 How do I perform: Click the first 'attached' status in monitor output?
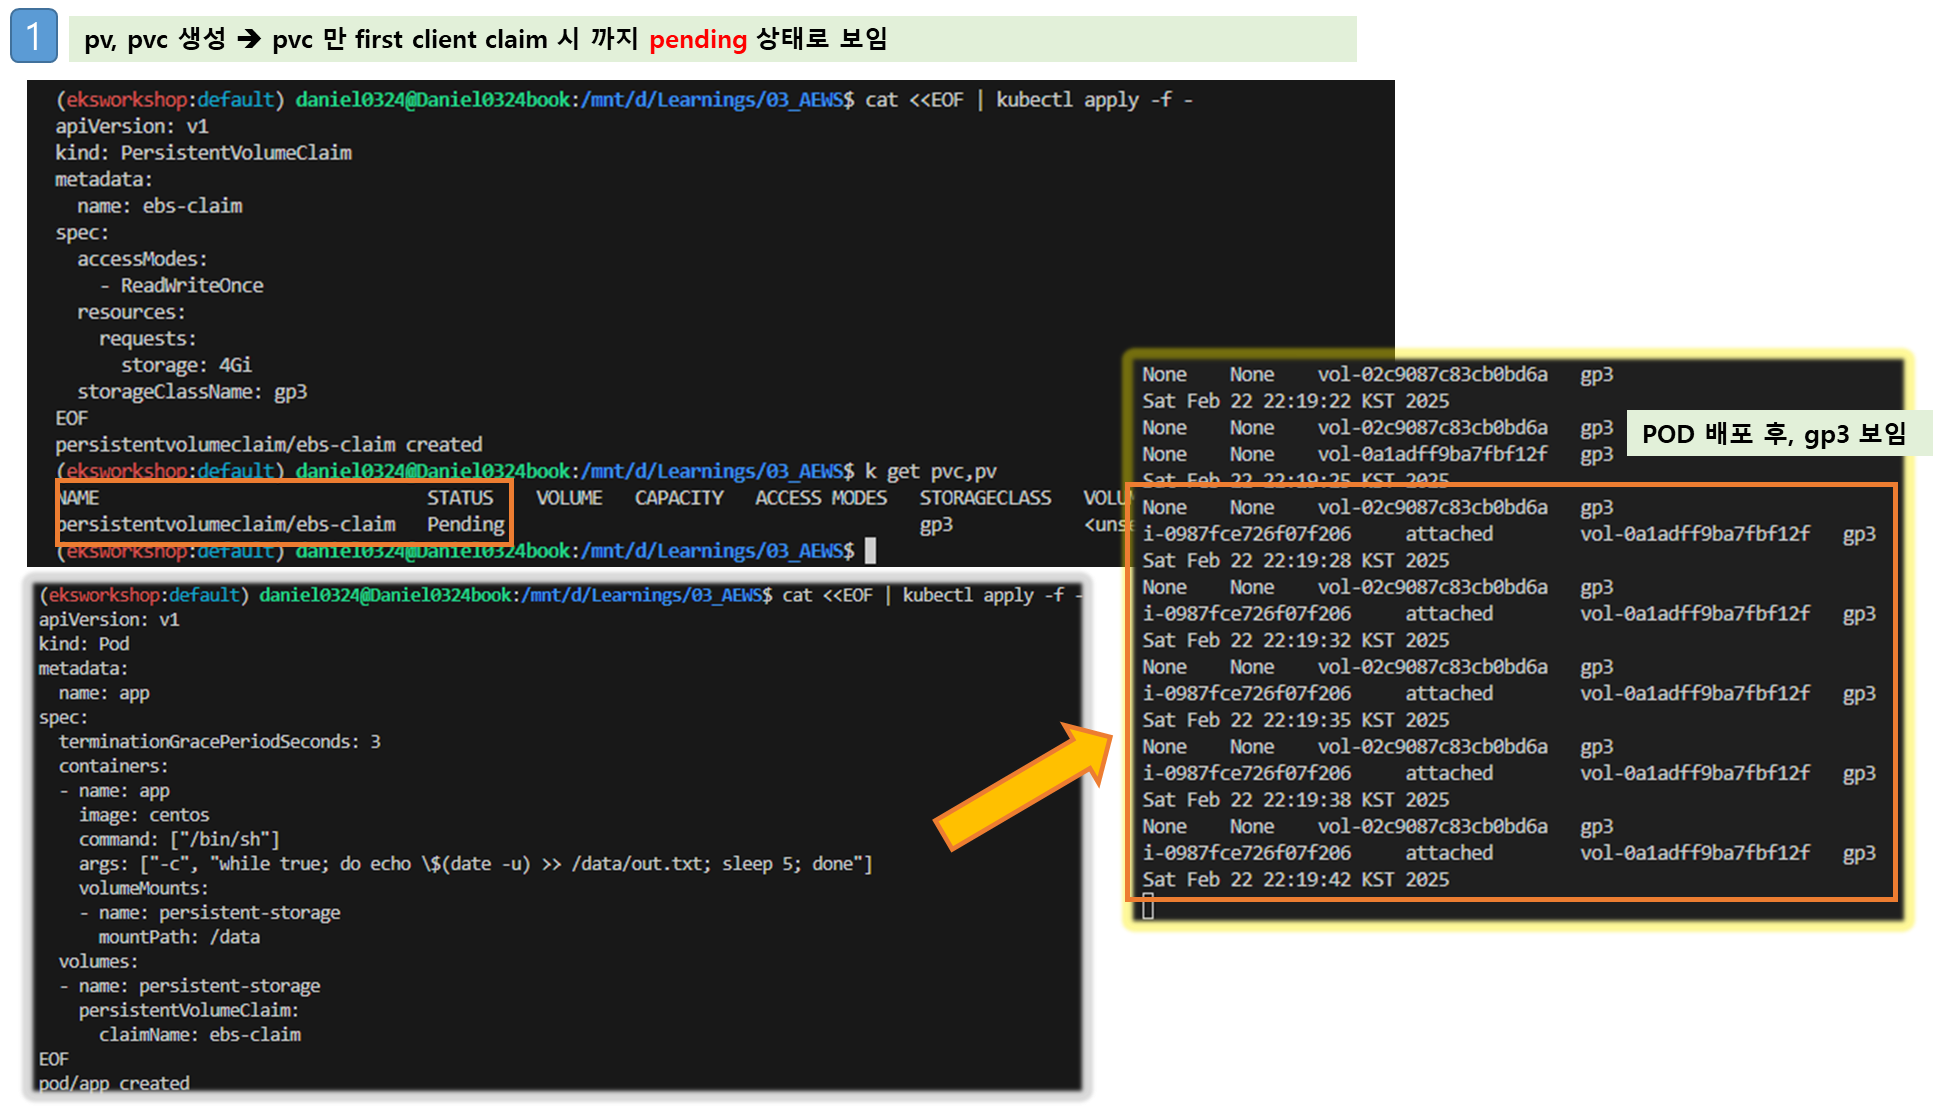pyautogui.click(x=1448, y=534)
